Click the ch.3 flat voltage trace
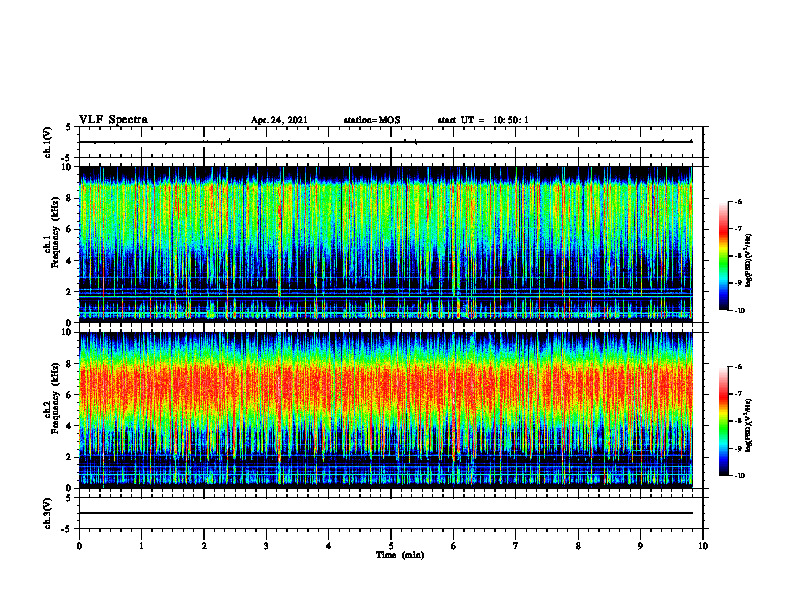The width and height of the screenshot is (792, 612). (386, 513)
